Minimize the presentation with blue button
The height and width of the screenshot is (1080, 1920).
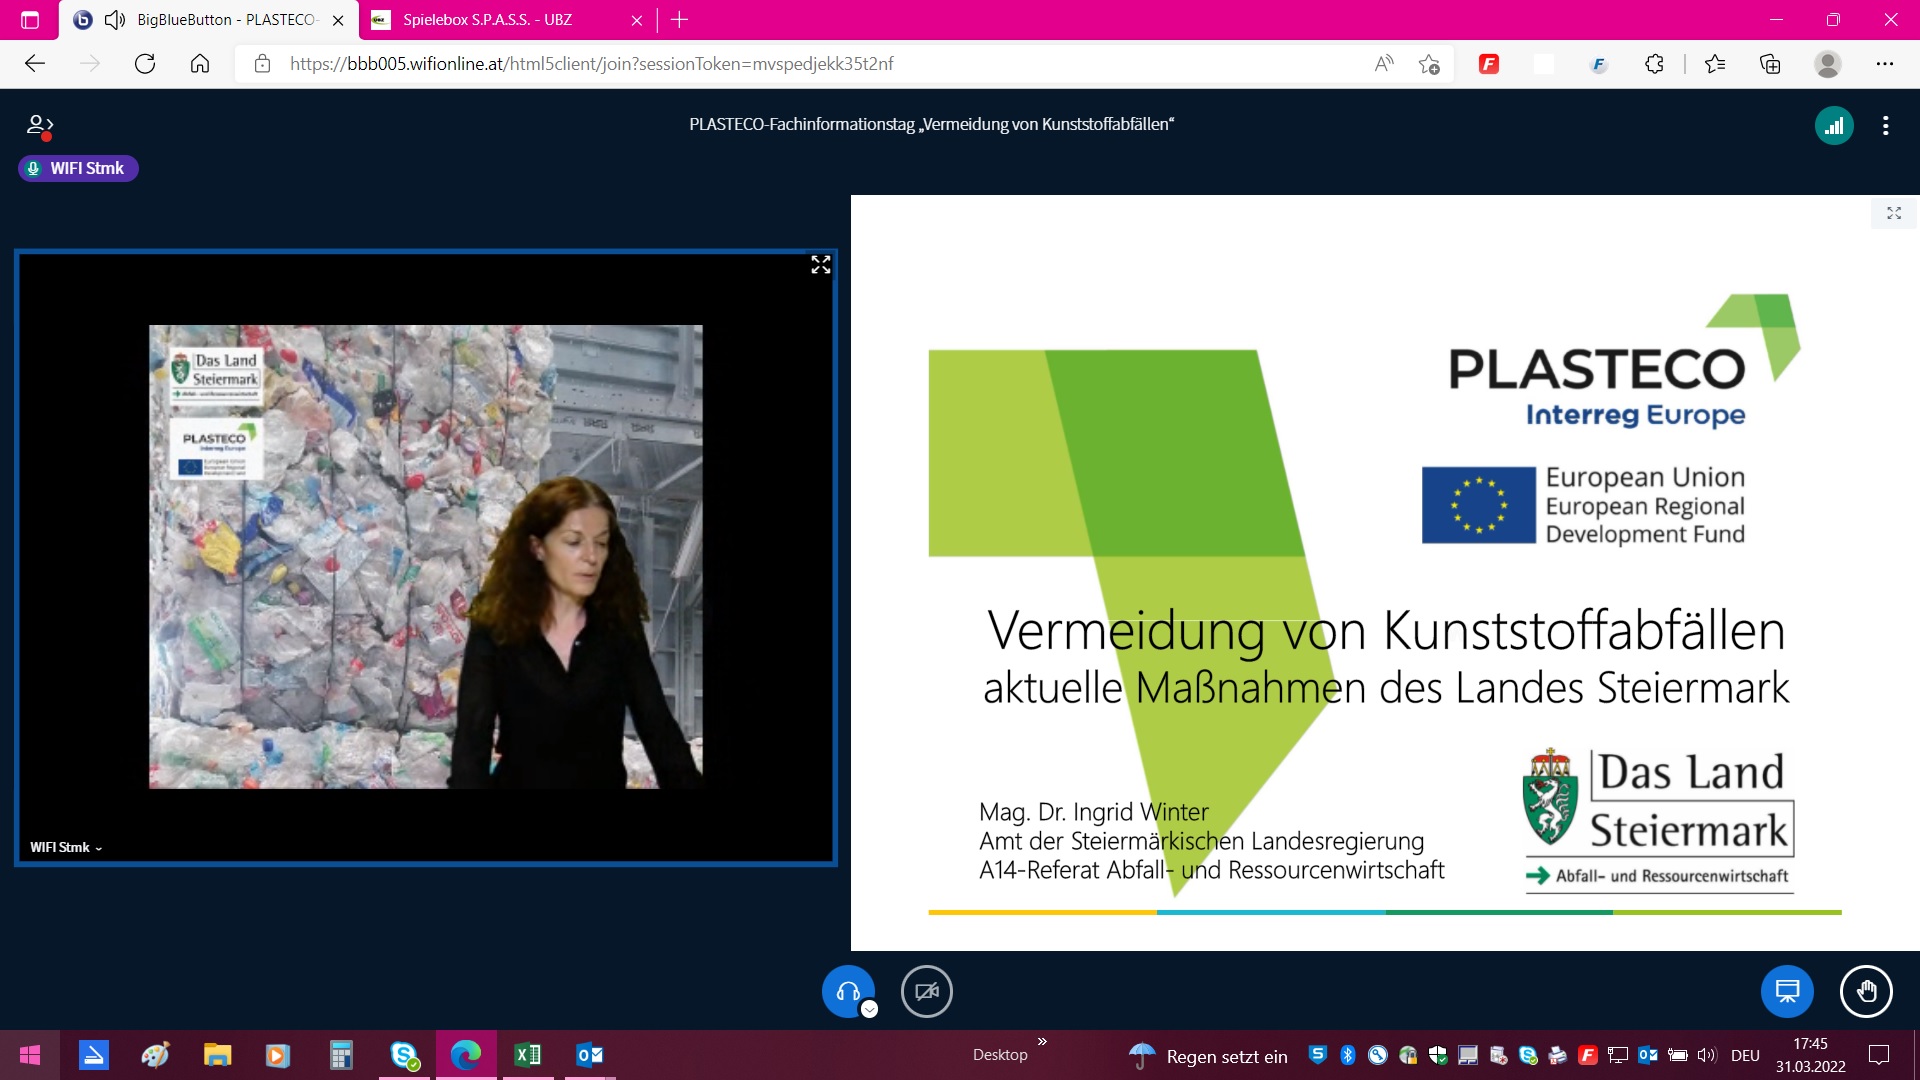(1787, 991)
